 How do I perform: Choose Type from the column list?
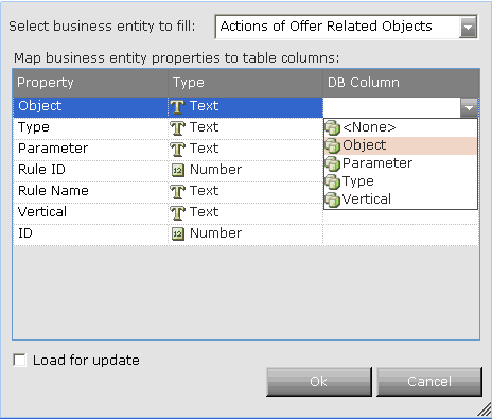pos(400,182)
